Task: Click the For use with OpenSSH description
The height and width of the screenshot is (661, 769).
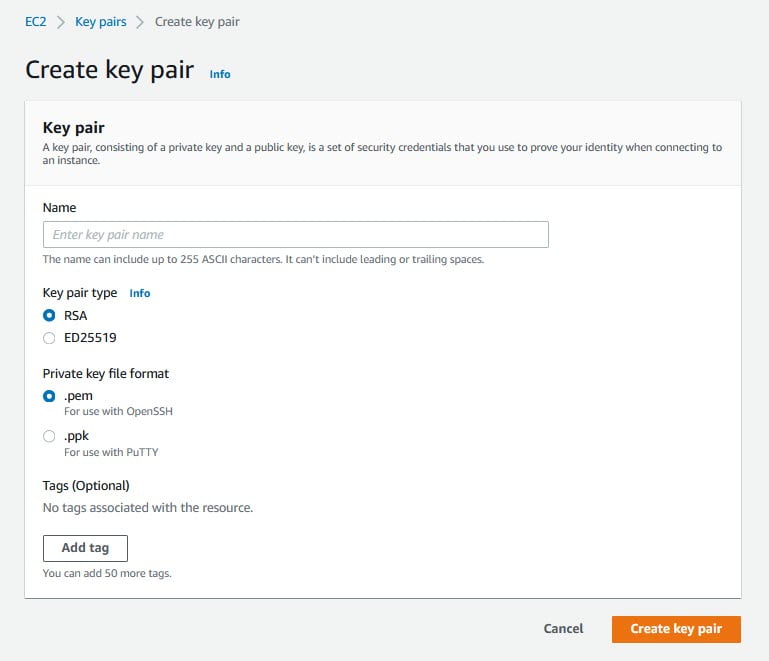Action: pyautogui.click(x=118, y=411)
